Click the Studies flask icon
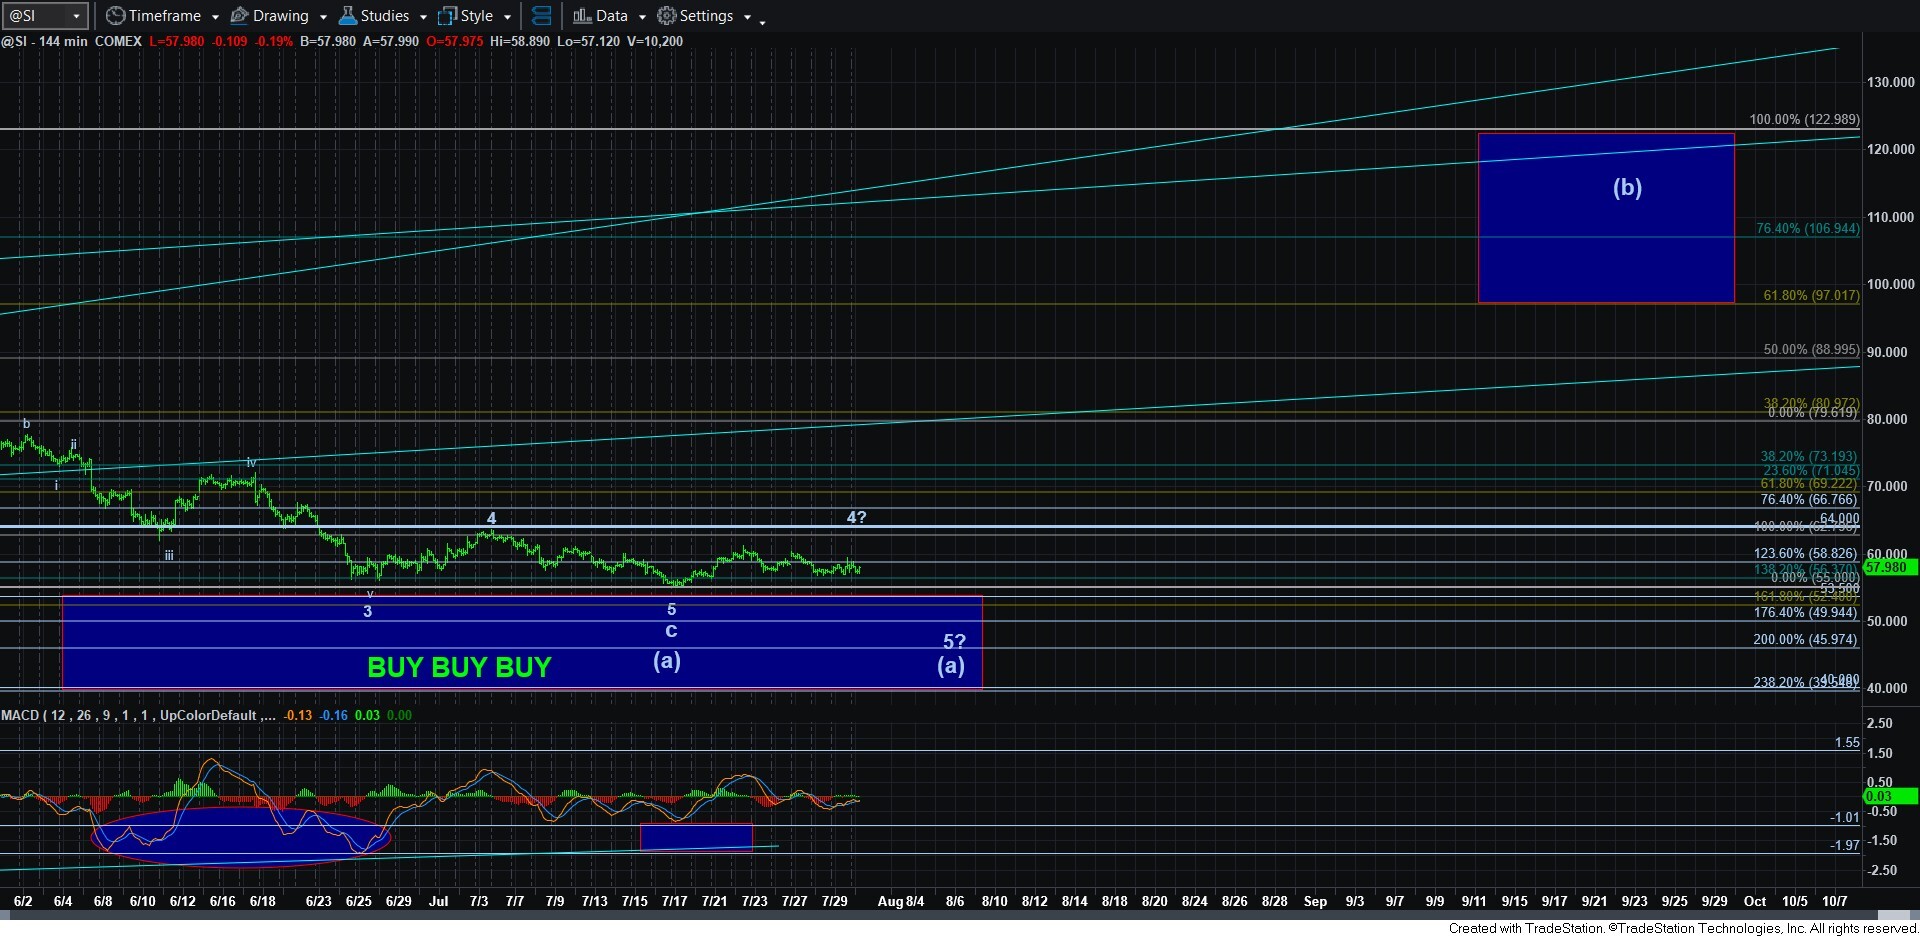 point(347,16)
